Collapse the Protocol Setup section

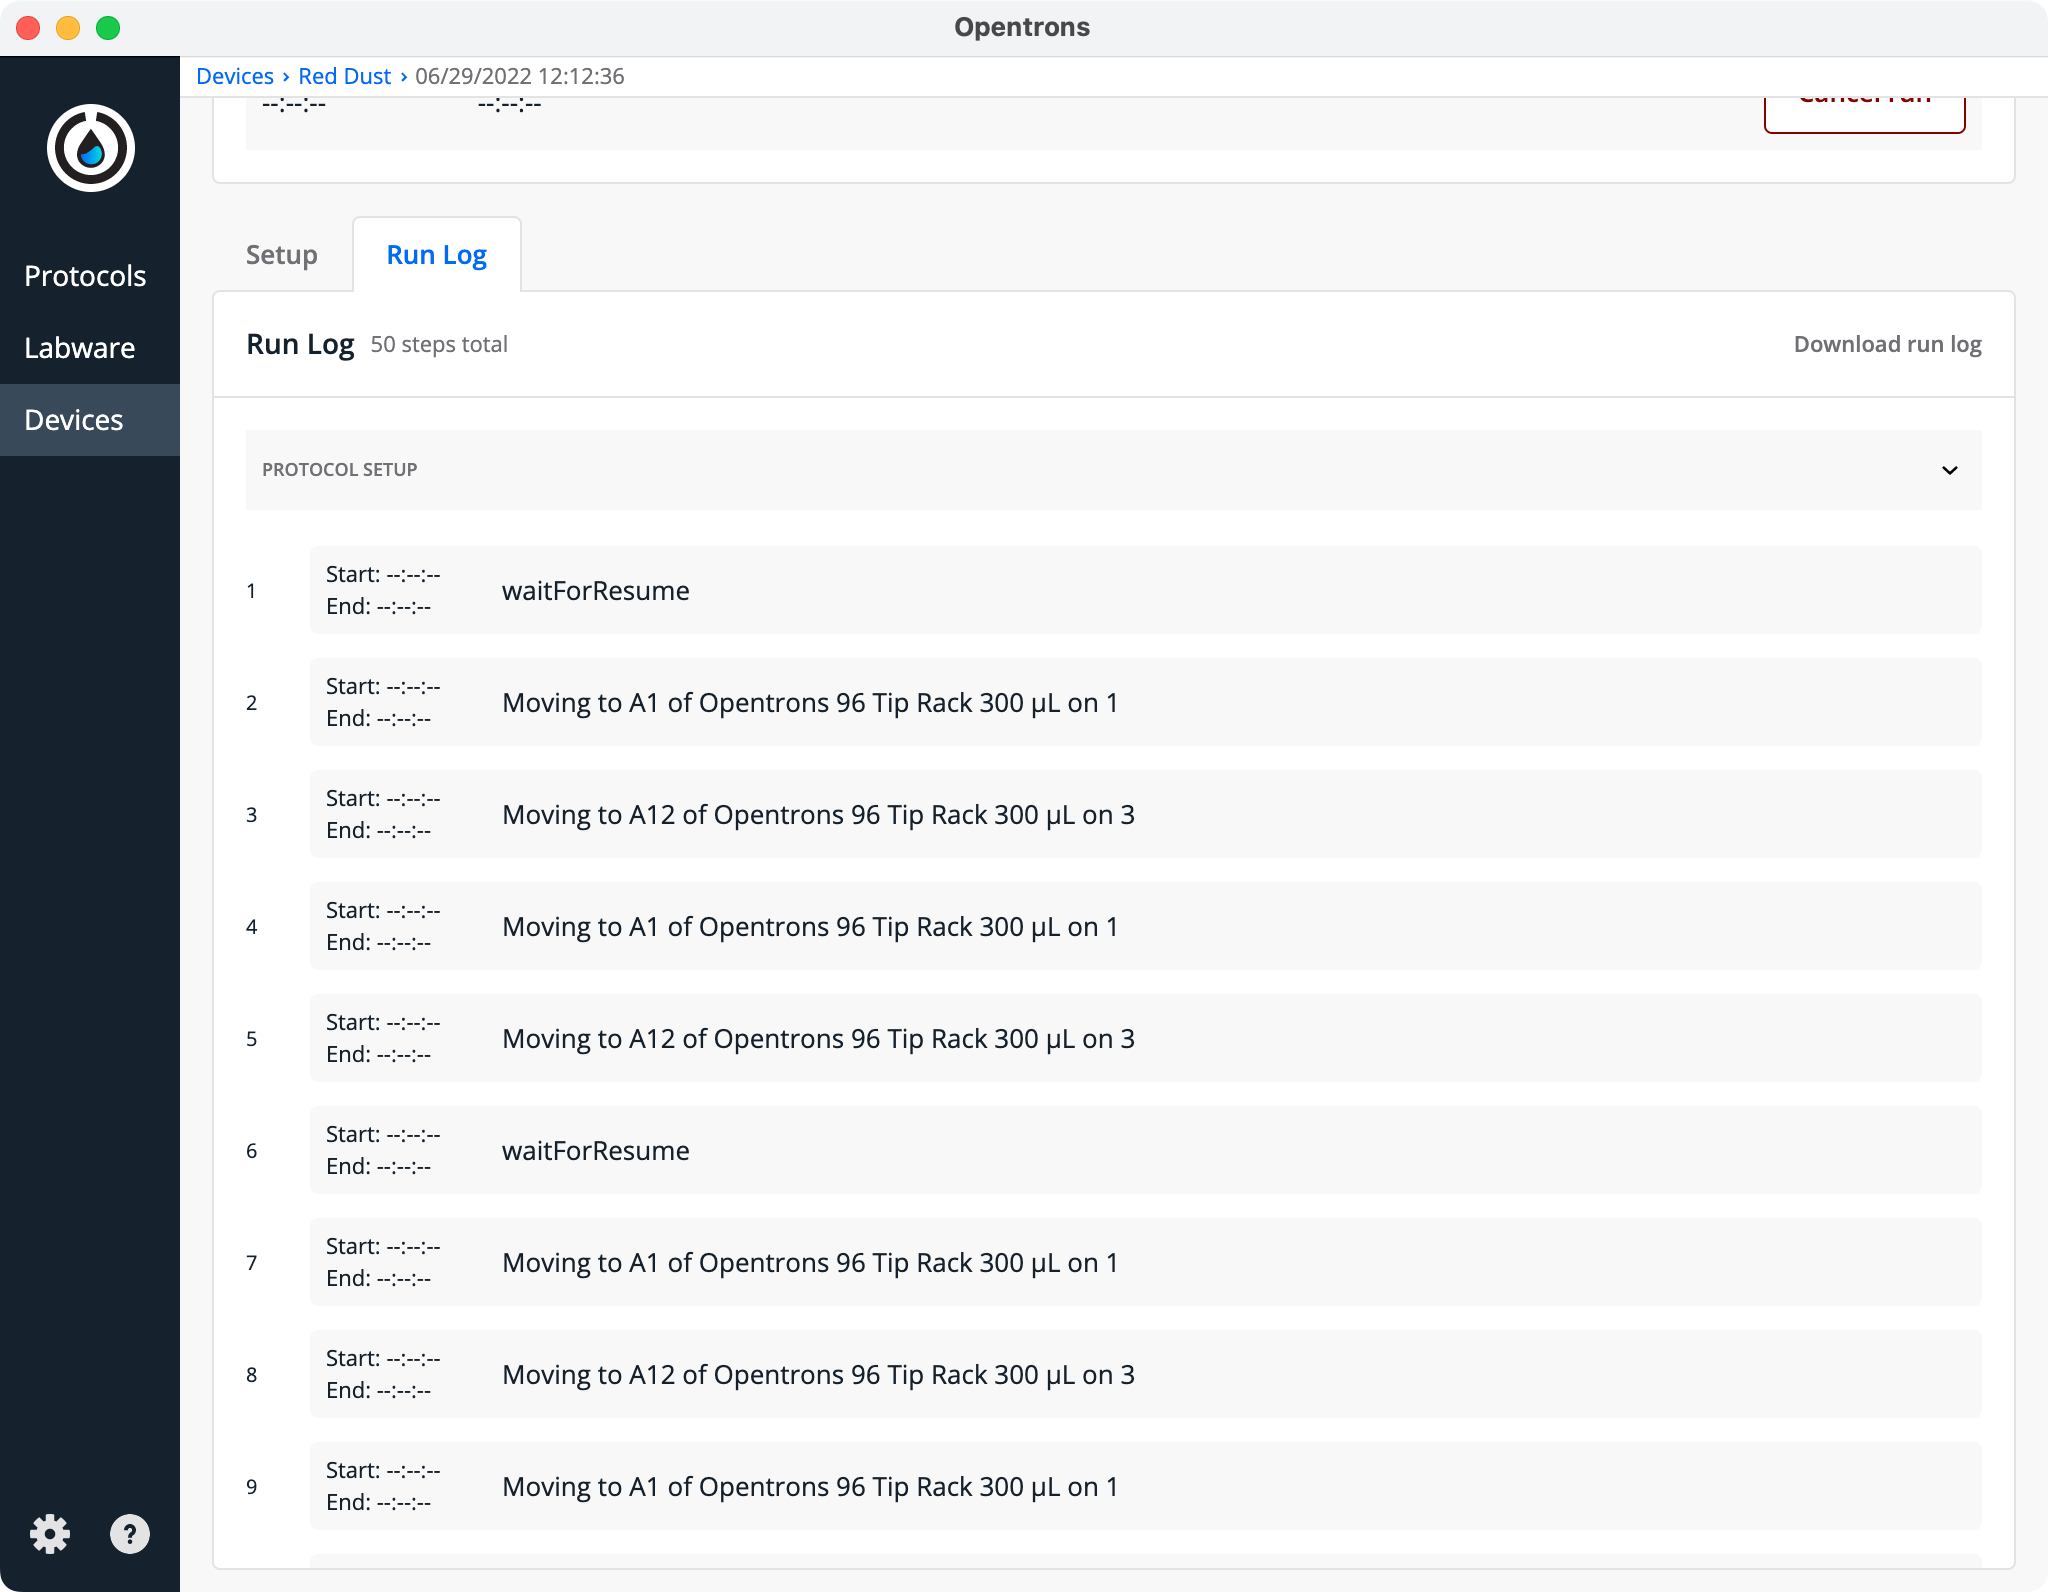click(1949, 470)
